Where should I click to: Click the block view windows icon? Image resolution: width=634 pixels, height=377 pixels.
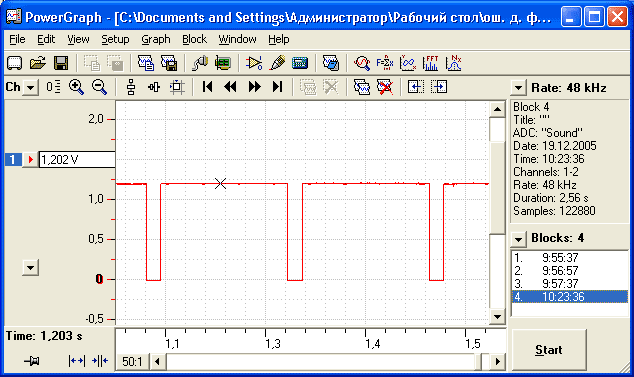pos(362,87)
